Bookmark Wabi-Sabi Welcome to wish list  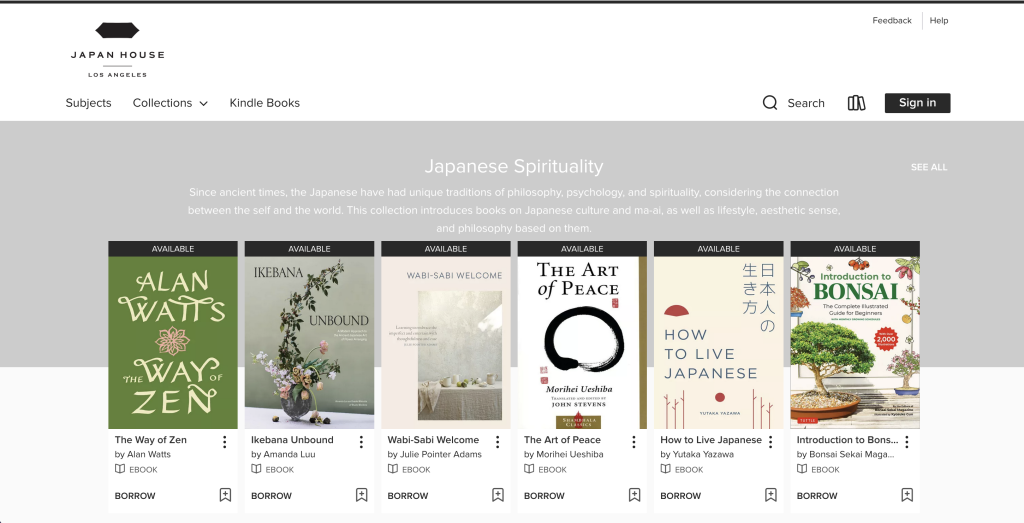coord(498,495)
